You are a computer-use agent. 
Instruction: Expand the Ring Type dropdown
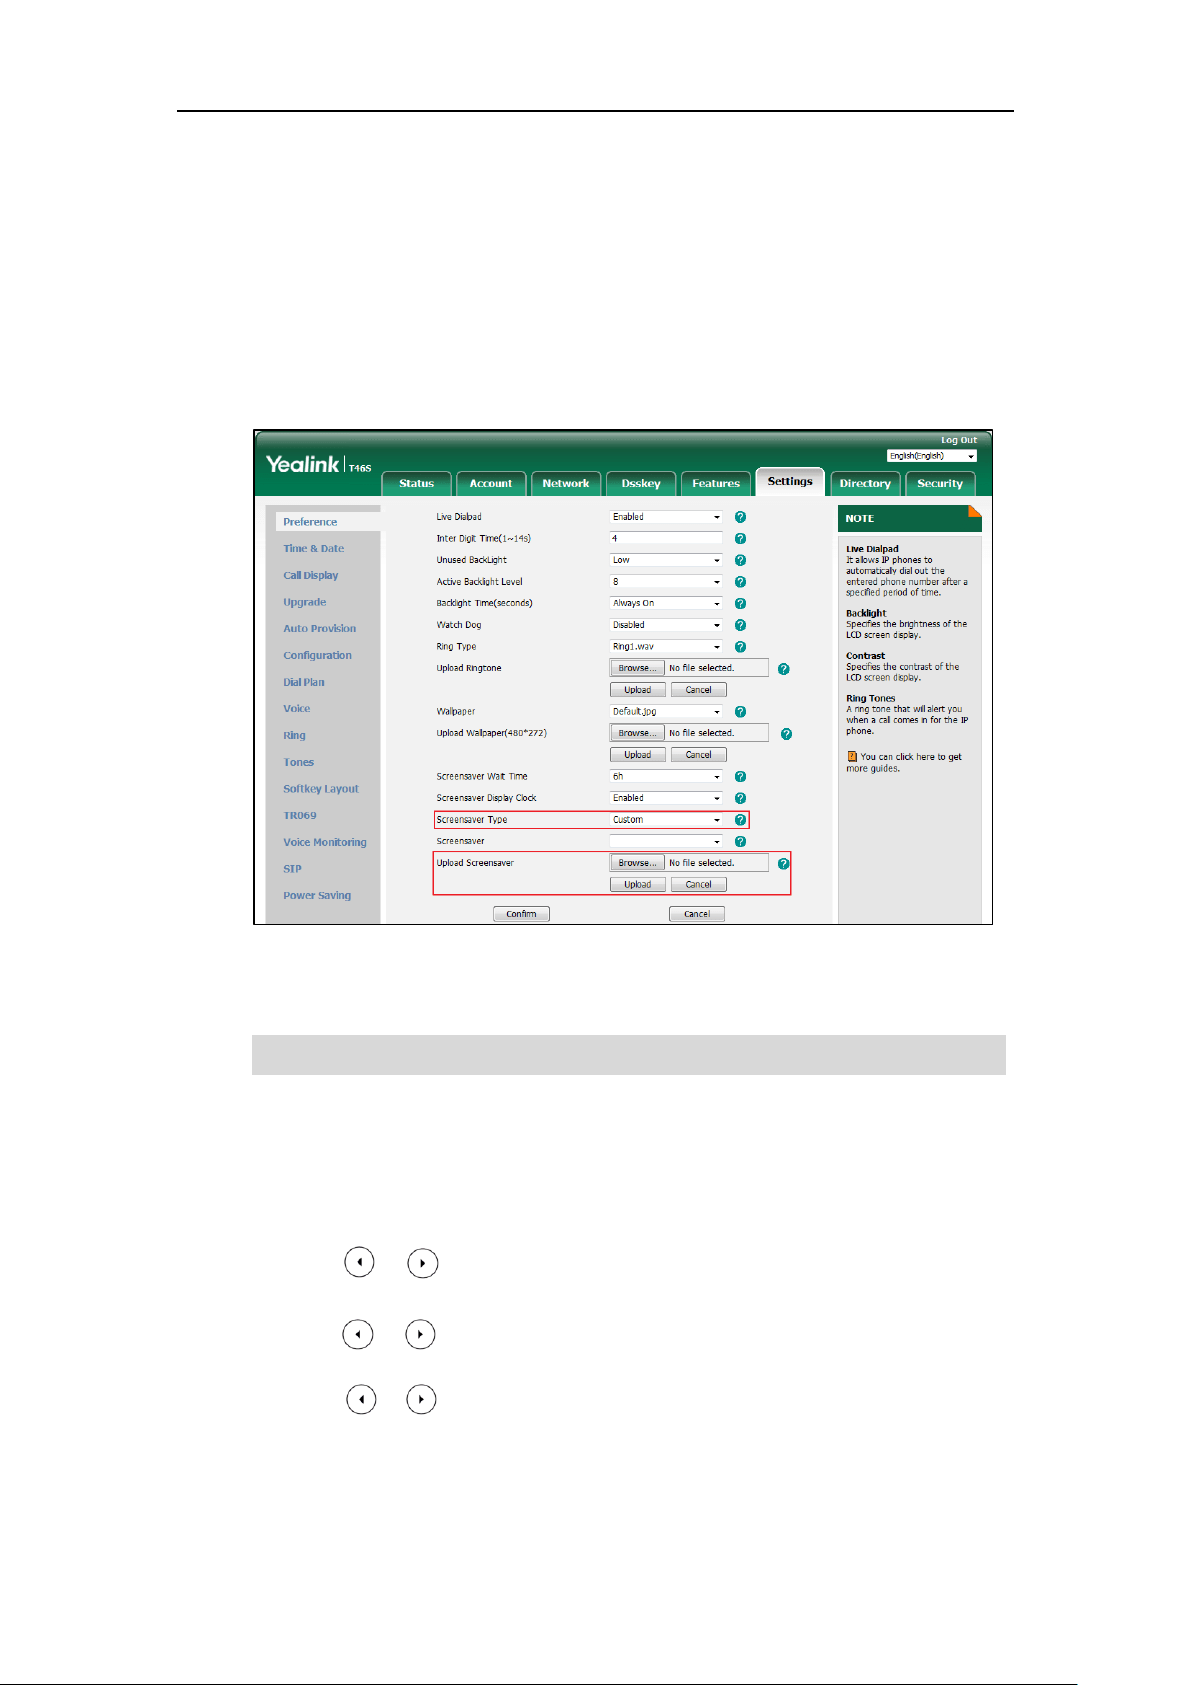coord(666,647)
